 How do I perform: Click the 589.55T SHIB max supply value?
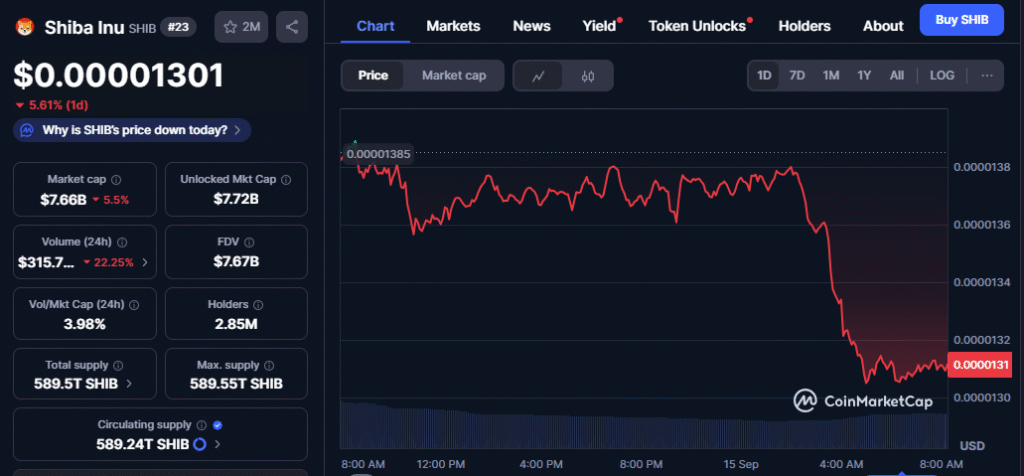pos(236,384)
